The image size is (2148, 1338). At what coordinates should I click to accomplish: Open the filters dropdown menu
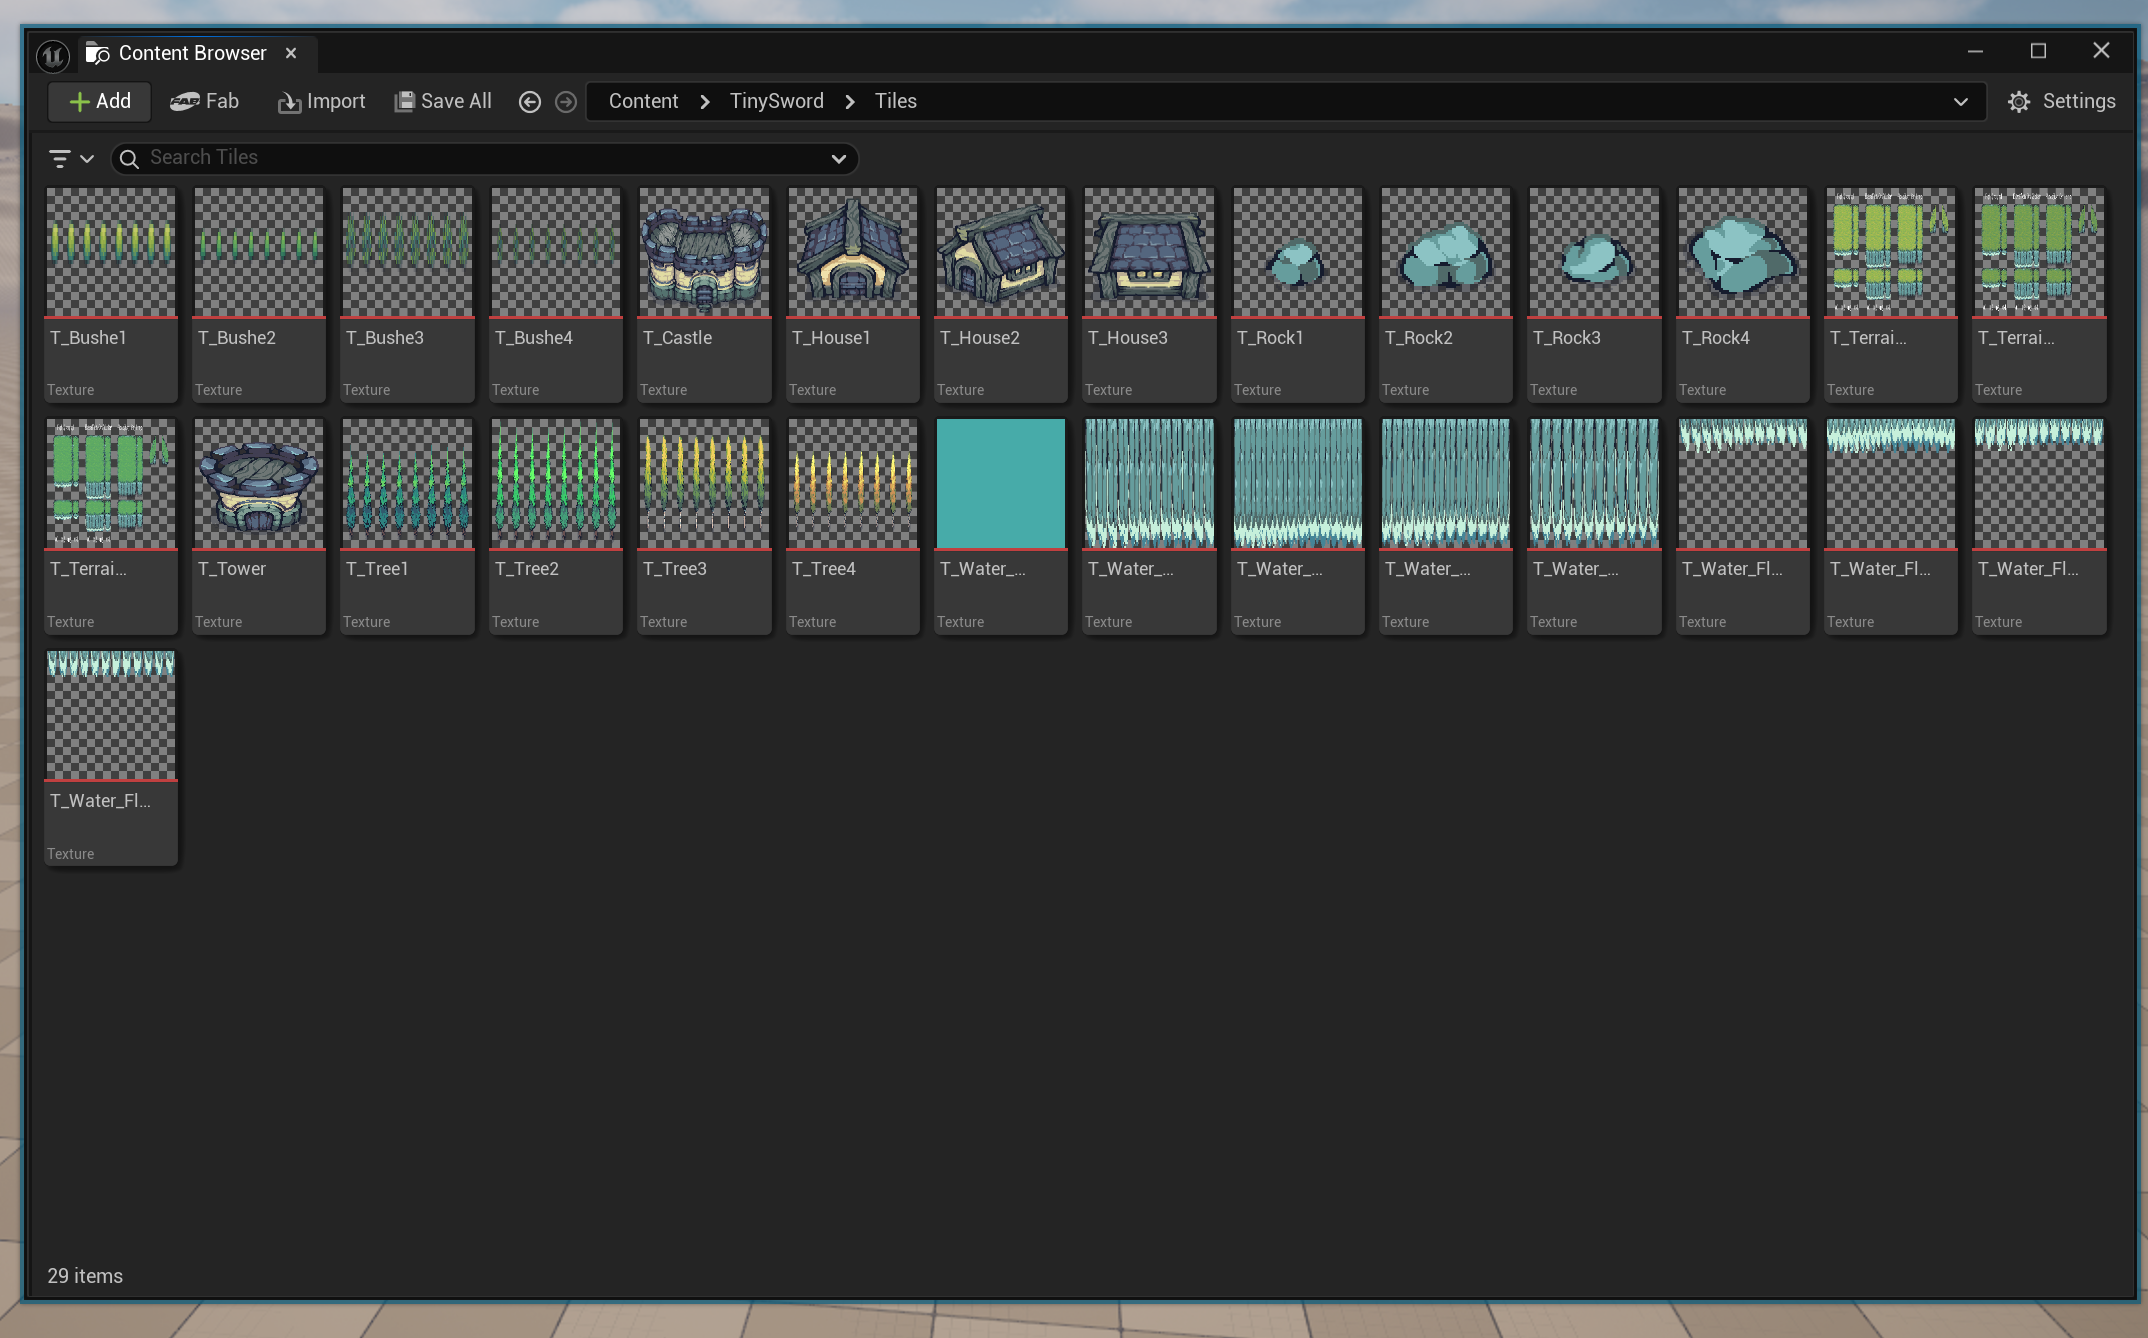point(71,158)
